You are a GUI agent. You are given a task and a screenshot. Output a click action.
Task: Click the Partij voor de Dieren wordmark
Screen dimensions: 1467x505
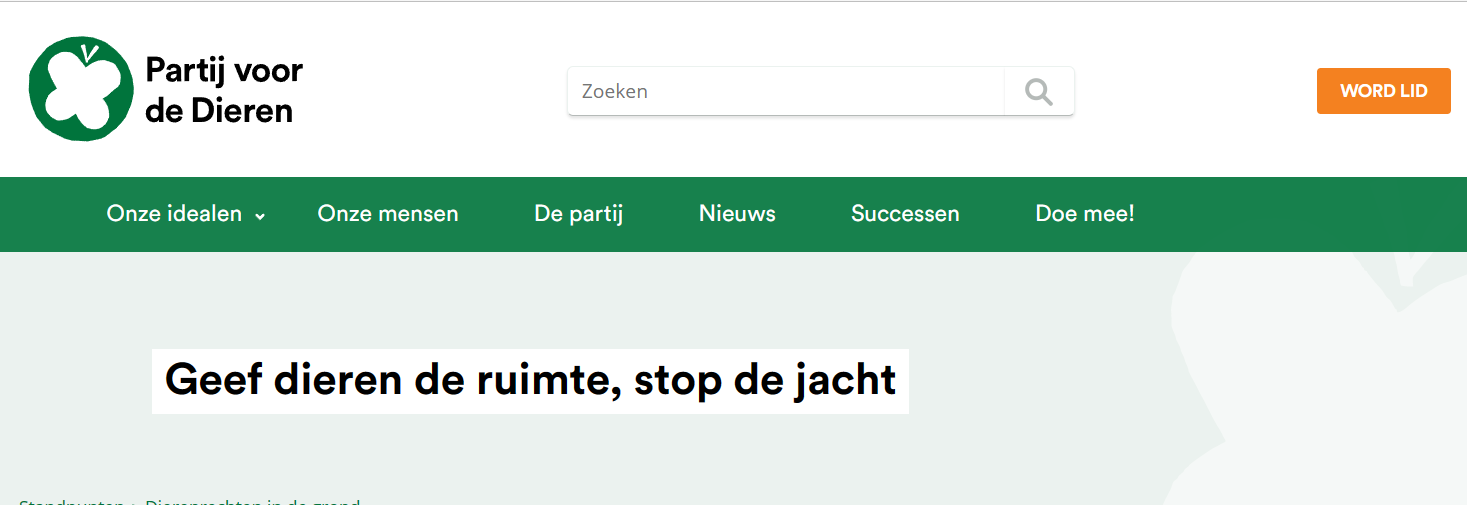point(224,90)
